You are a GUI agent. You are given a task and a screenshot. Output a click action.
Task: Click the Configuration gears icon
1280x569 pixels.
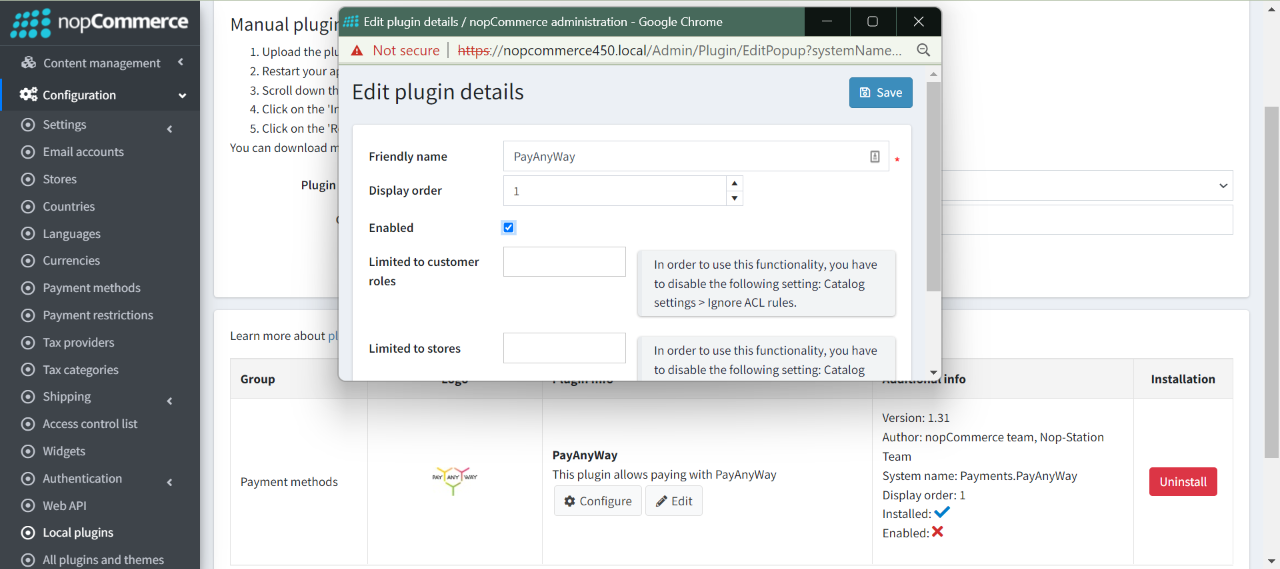(28, 95)
